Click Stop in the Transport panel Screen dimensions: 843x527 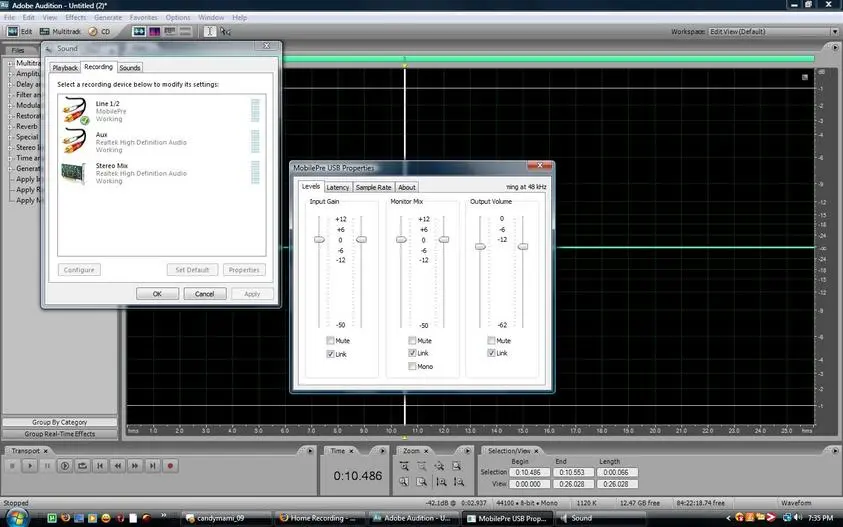(12, 466)
